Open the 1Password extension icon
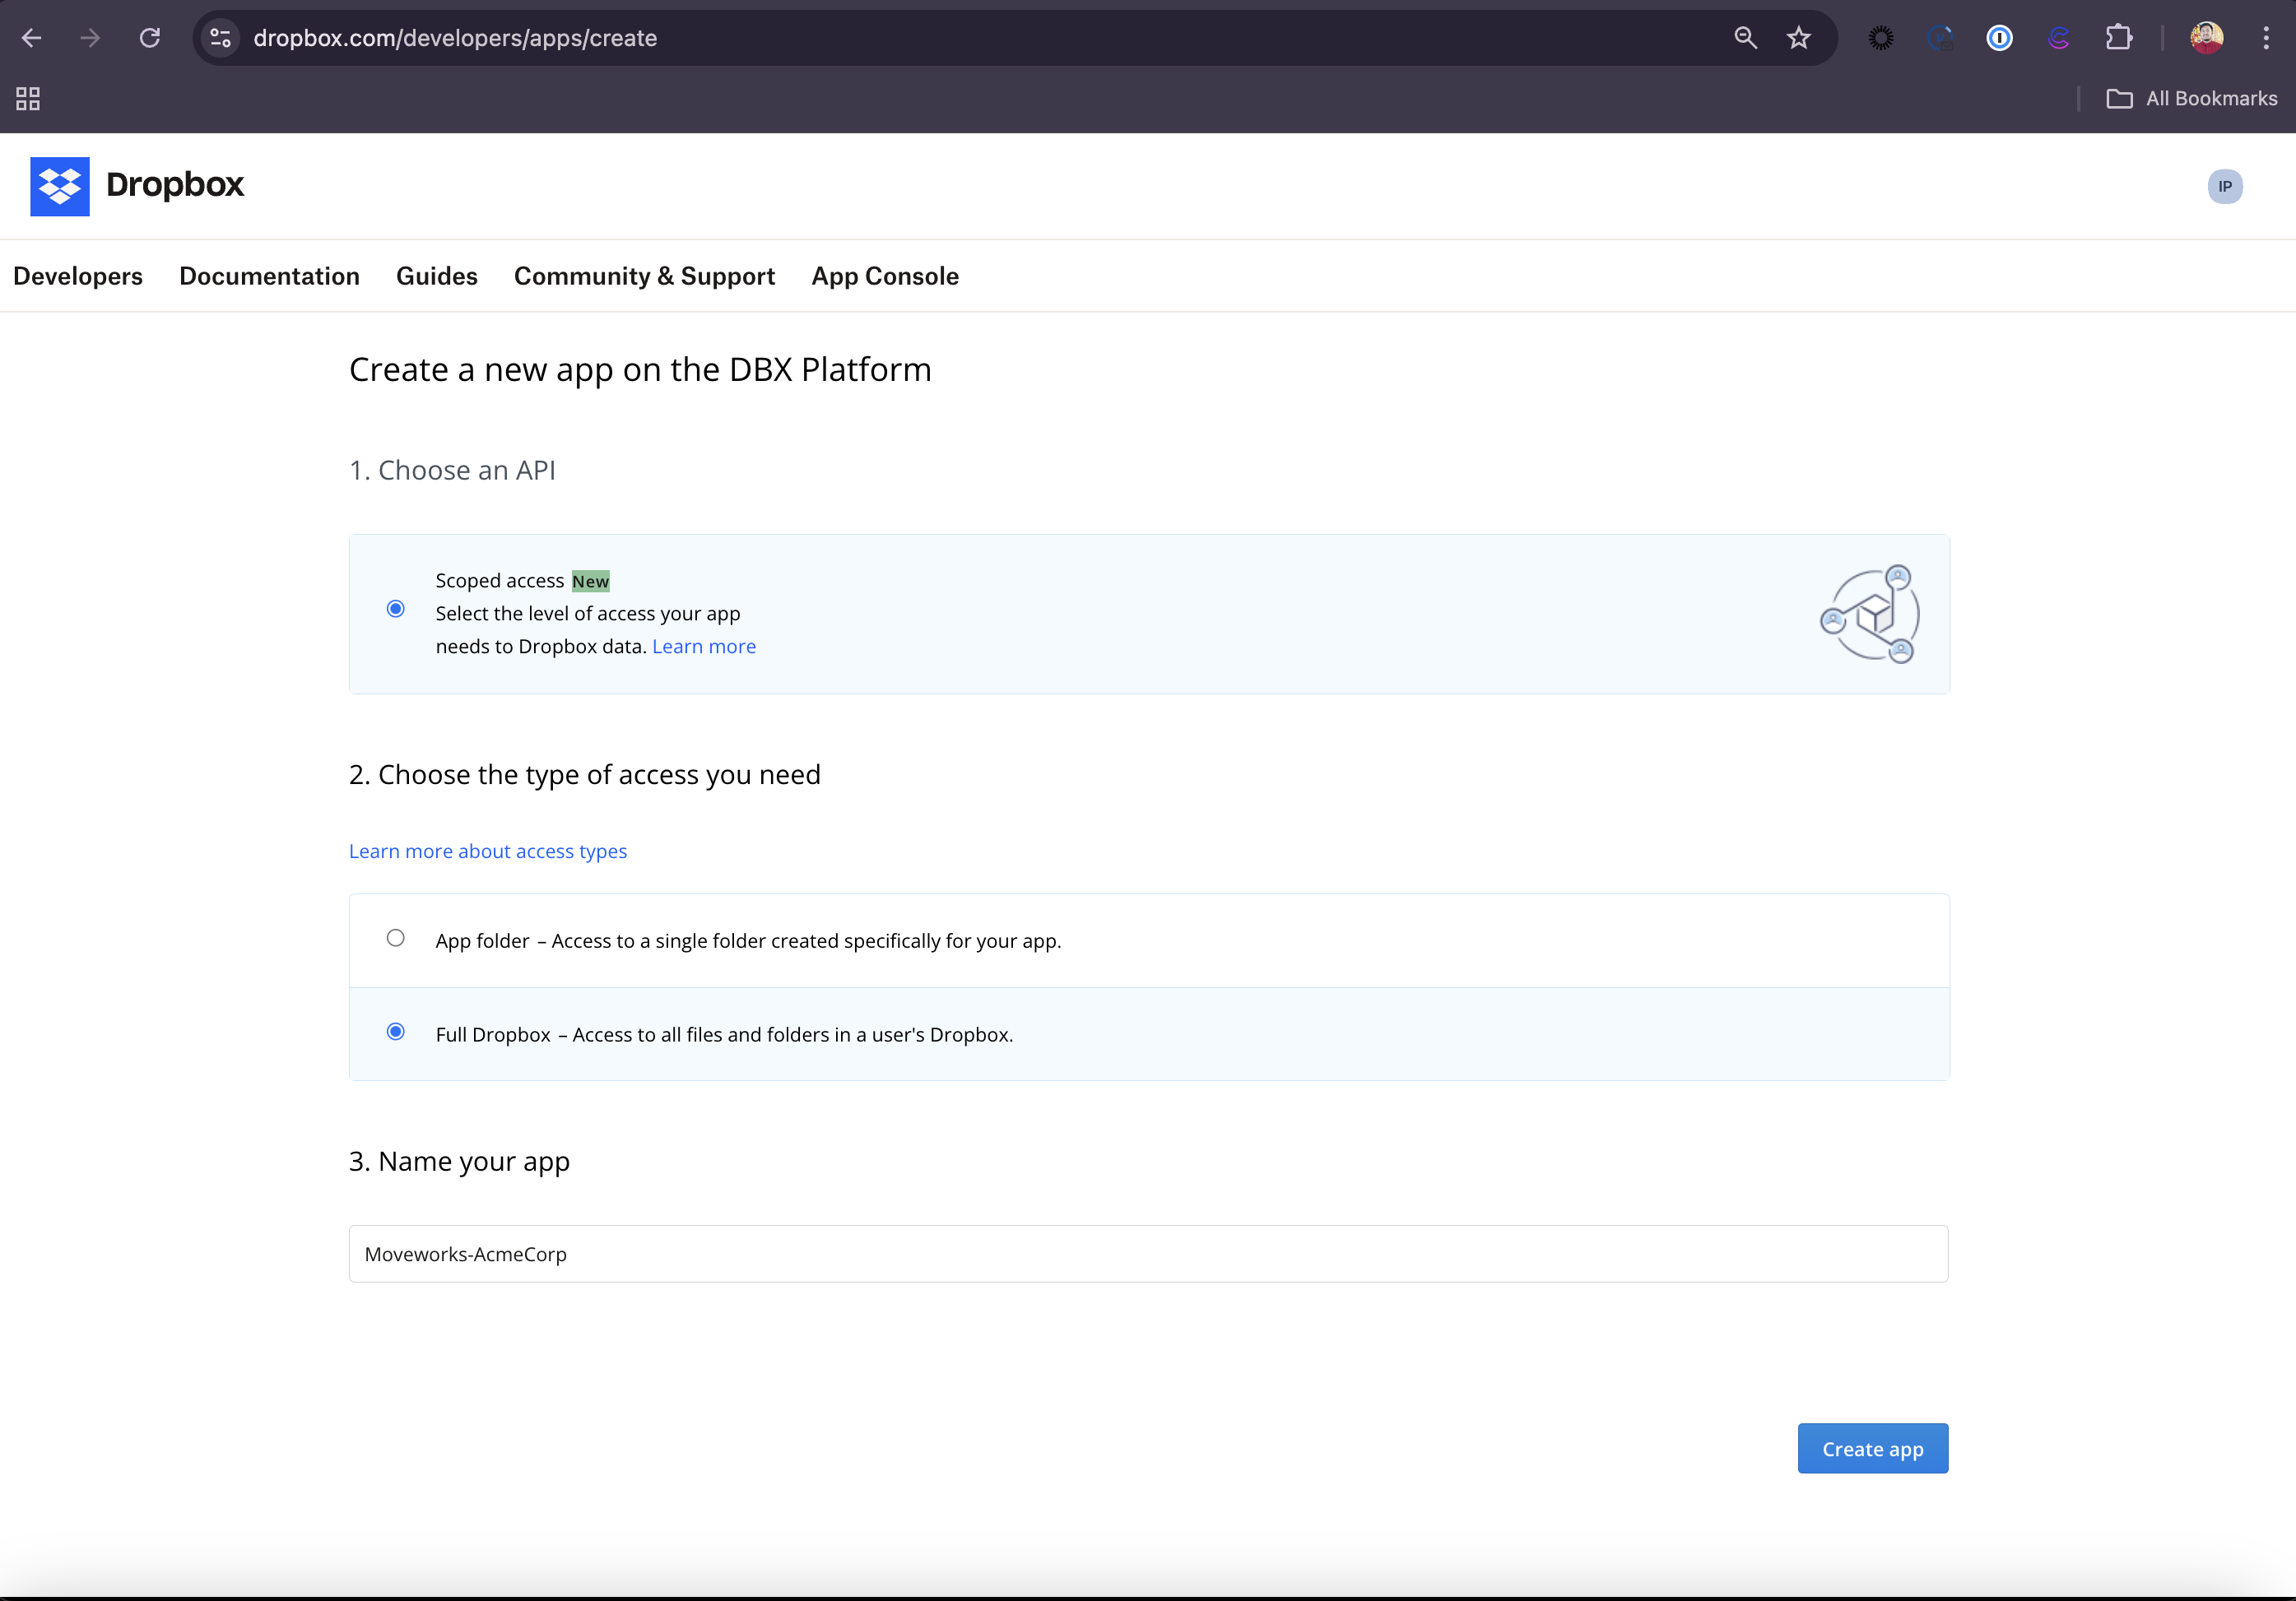Screen dimensions: 2296x1601 [1999, 38]
